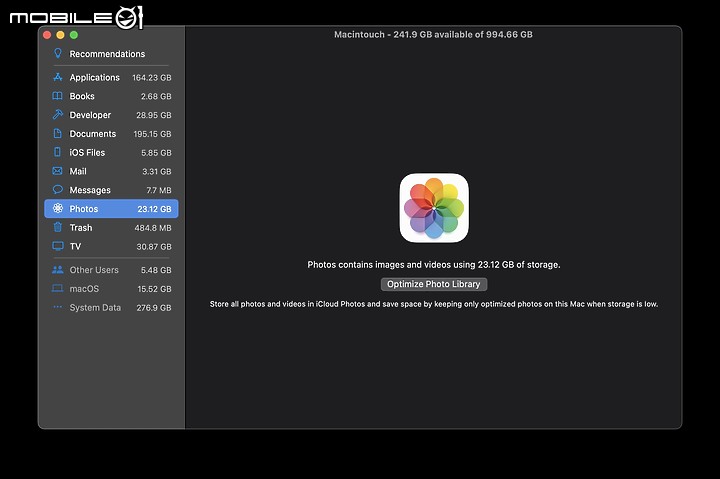Select the Applications category label

click(95, 77)
